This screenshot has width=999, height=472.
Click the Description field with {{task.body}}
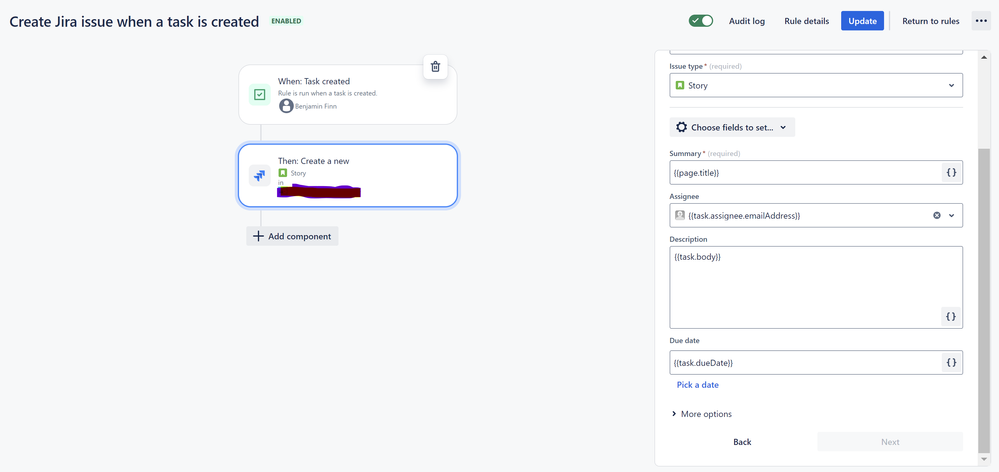pyautogui.click(x=816, y=287)
